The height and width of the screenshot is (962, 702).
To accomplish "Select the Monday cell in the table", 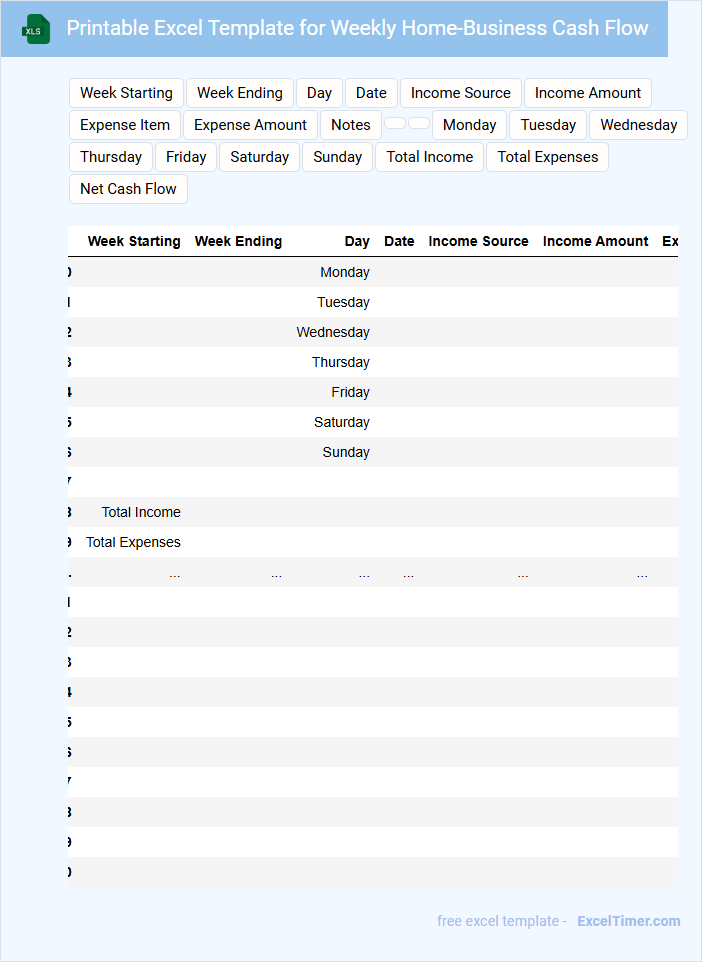I will point(345,272).
